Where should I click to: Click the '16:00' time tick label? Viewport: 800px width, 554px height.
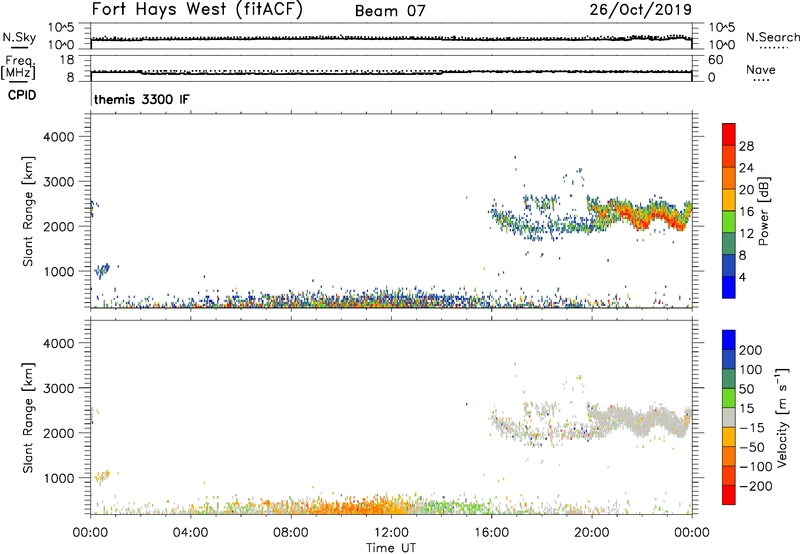tap(491, 533)
